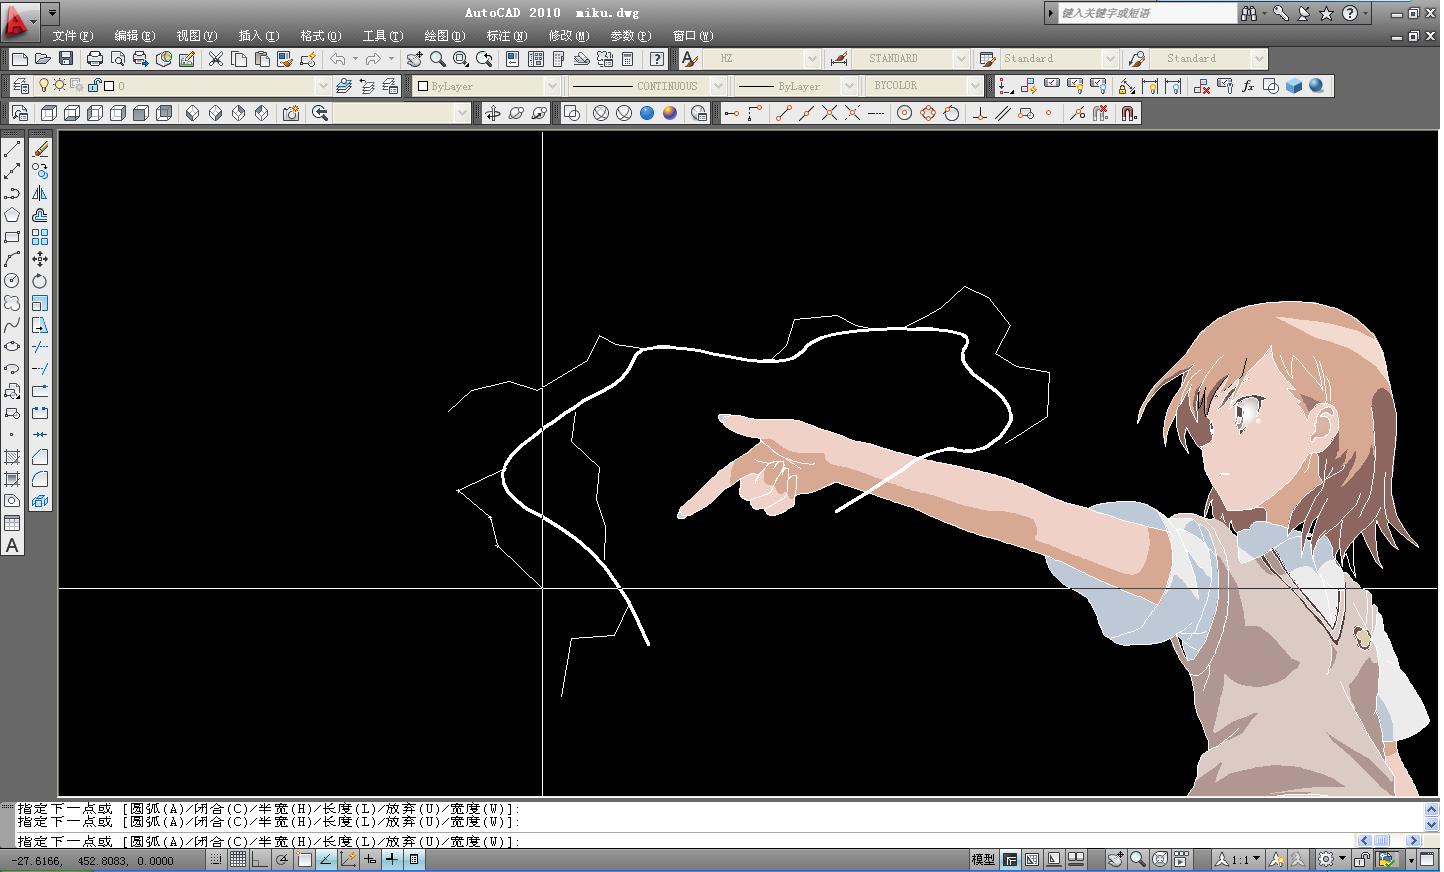
Task: Select the Polygon draw tool
Action: pos(12,215)
